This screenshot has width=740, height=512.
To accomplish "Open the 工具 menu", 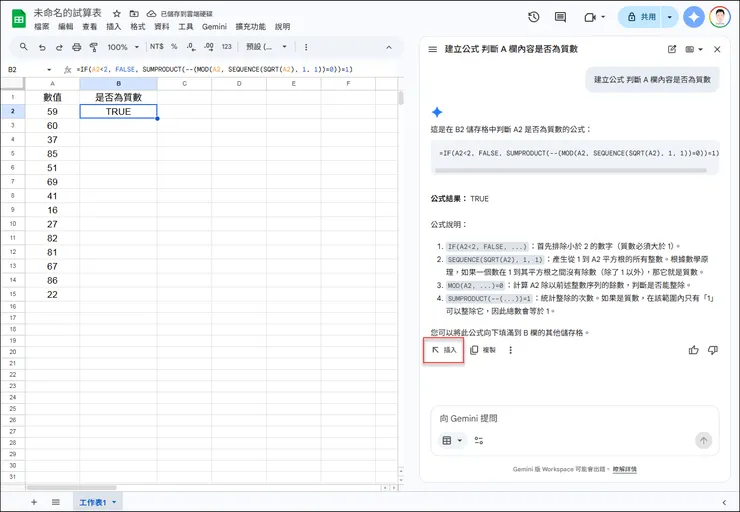I will [x=185, y=26].
